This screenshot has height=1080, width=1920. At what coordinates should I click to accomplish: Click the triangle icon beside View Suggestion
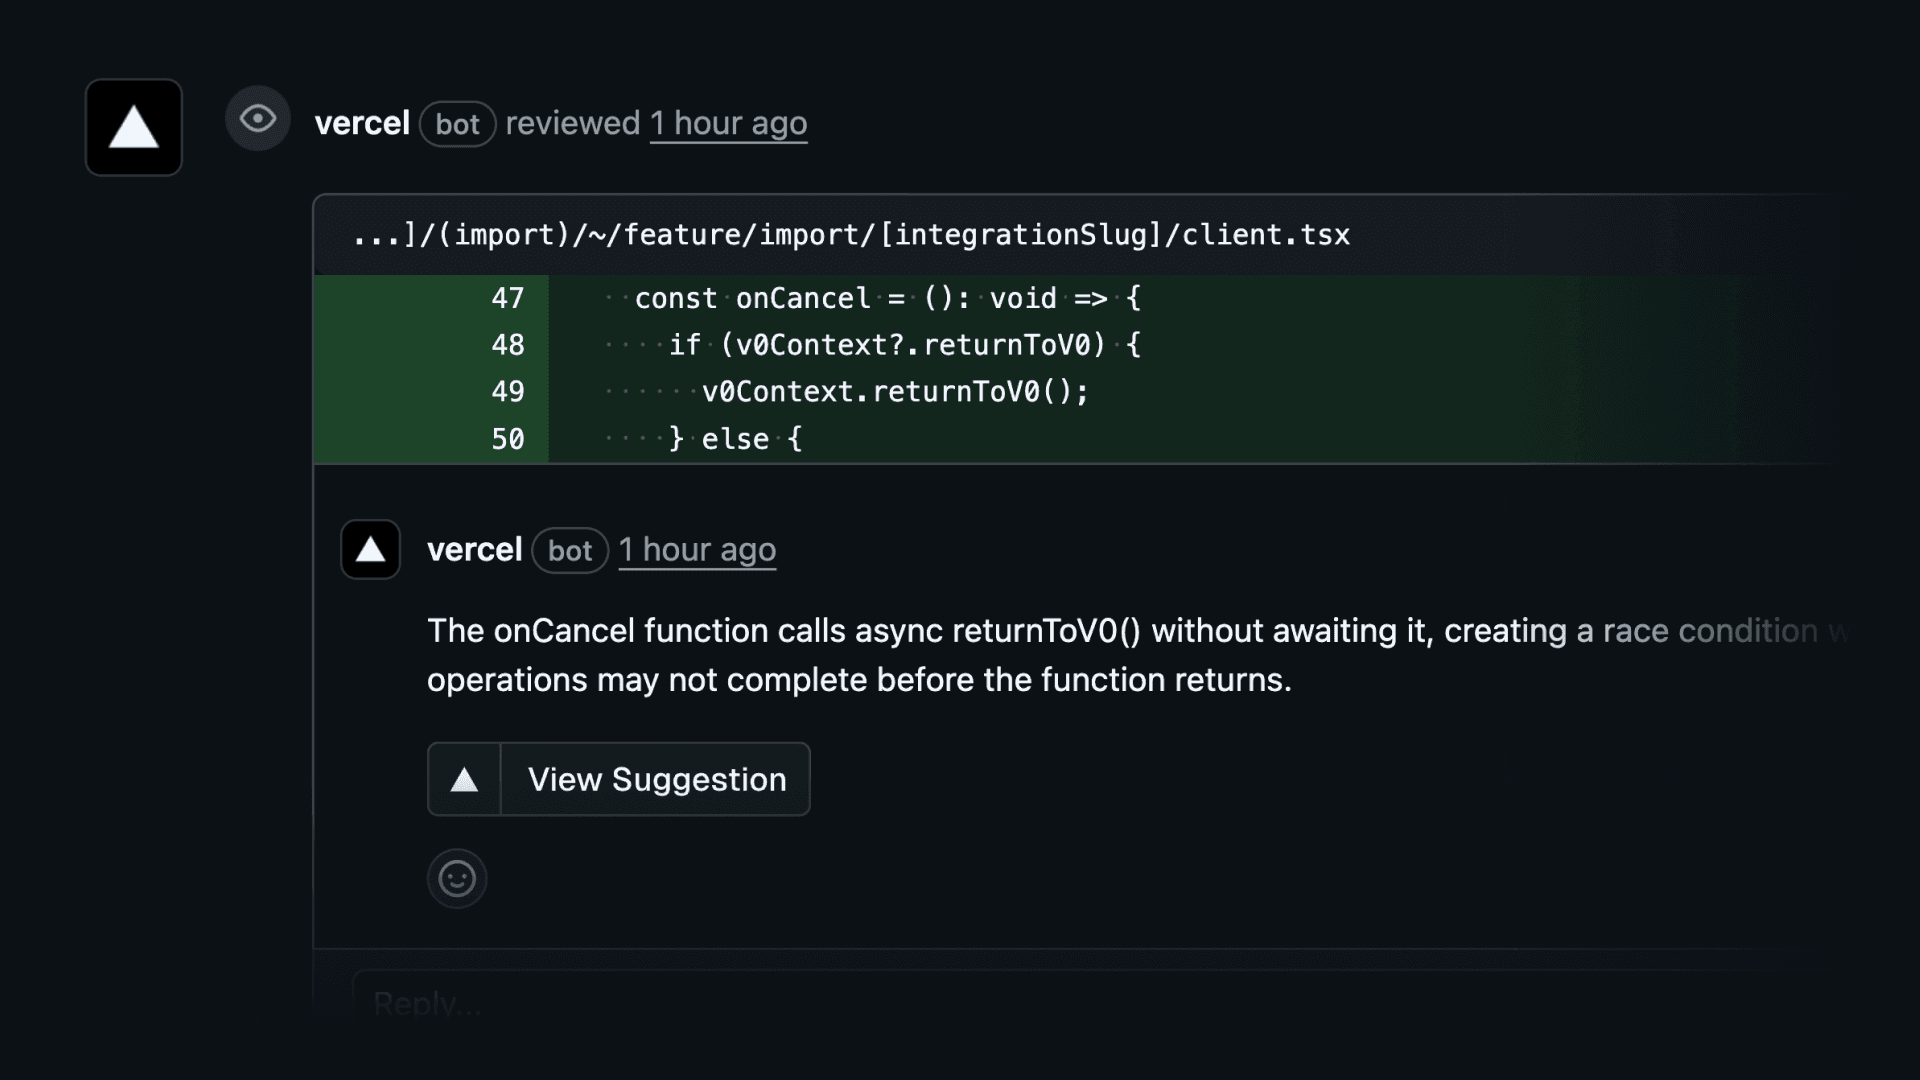pos(464,779)
